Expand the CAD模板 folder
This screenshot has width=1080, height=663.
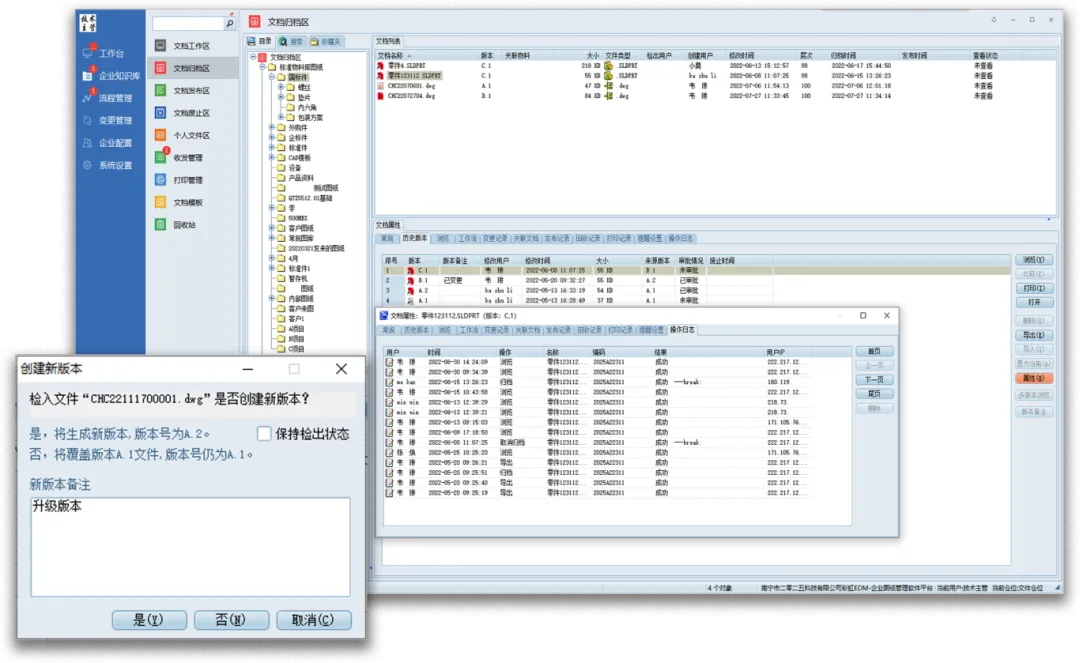click(x=272, y=158)
